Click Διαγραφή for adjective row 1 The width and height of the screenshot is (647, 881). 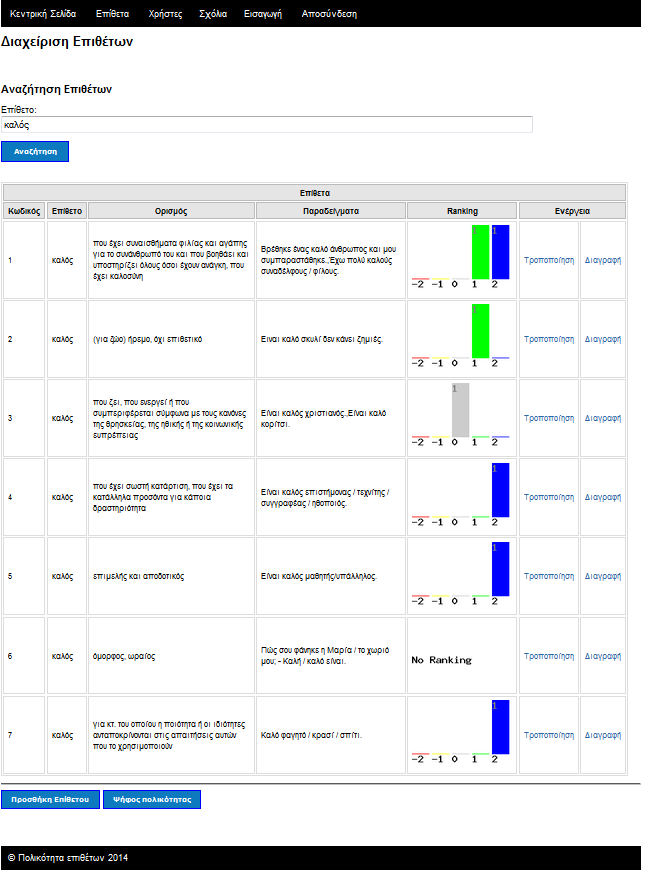coord(603,260)
